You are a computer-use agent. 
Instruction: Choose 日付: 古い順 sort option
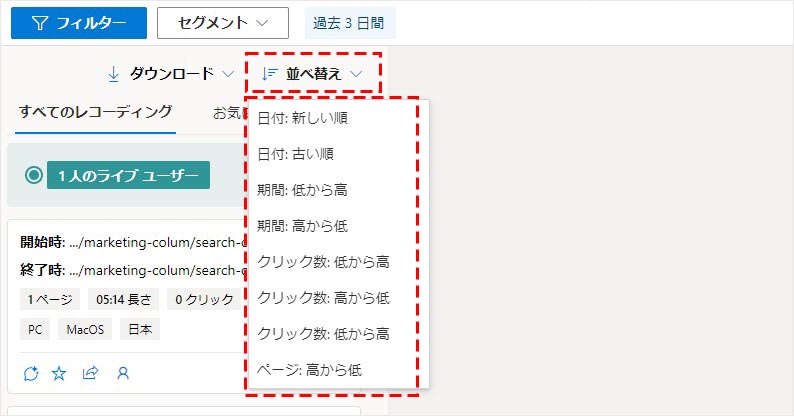click(x=295, y=154)
